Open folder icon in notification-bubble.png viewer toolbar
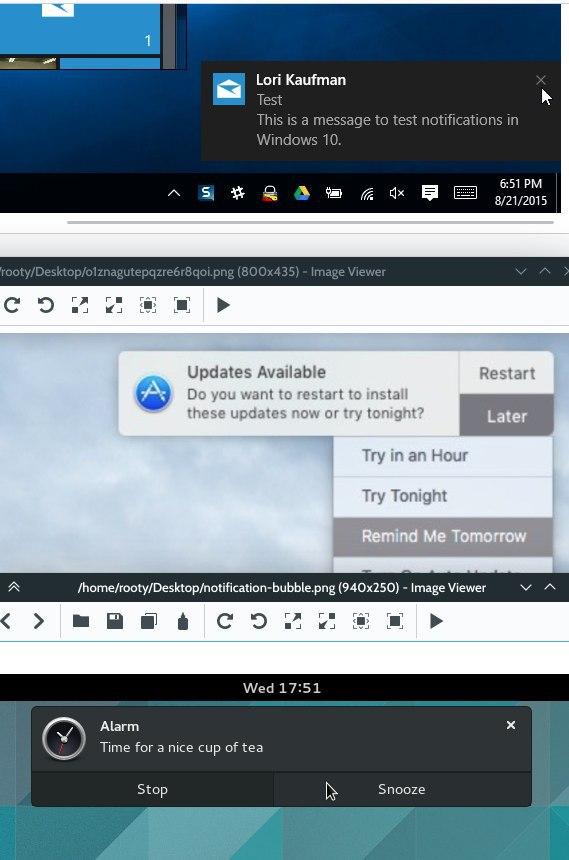This screenshot has width=569, height=860. point(81,621)
